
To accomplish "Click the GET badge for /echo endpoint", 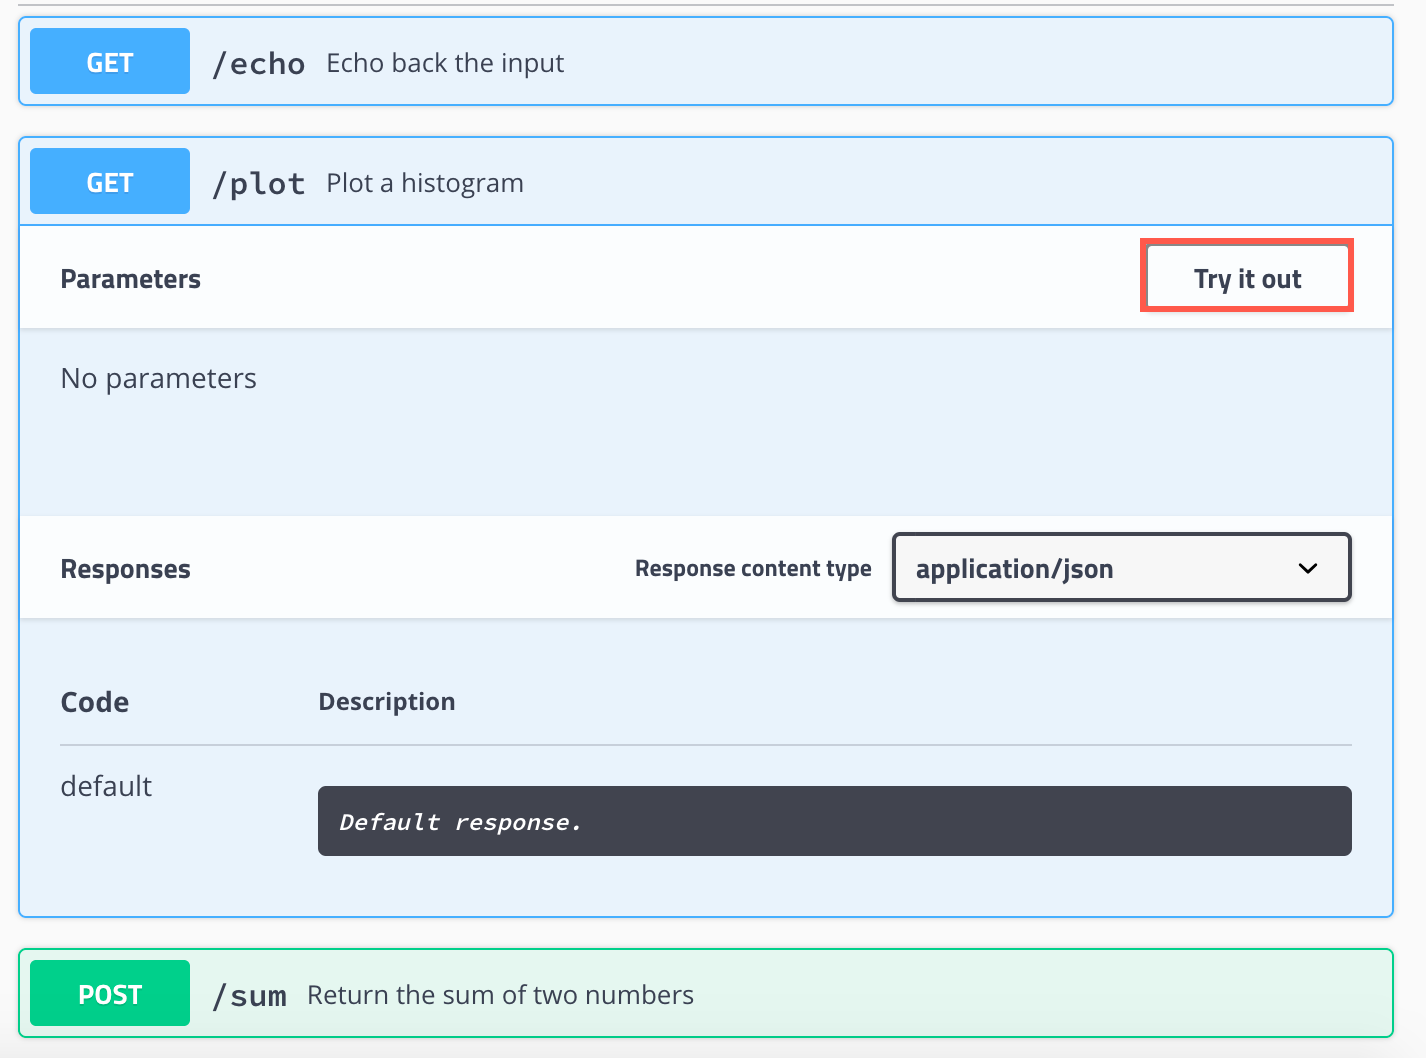I will (109, 61).
